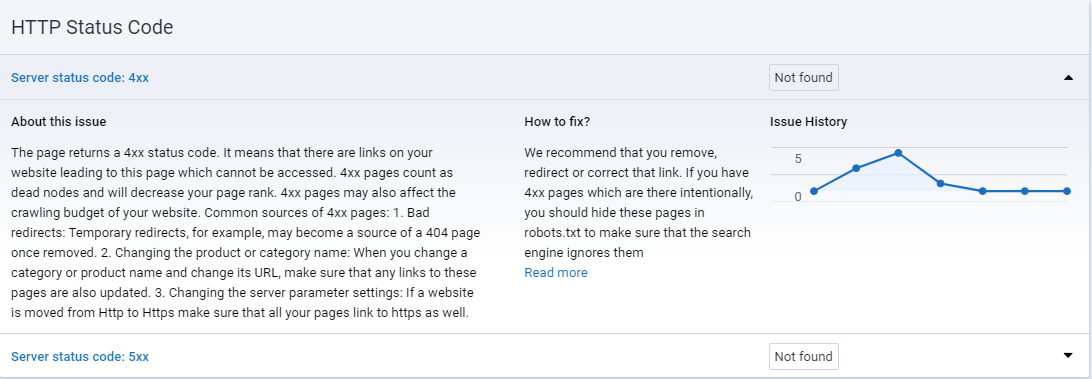1092x379 pixels.
Task: Open the Server status code: 4xx link
Action: [x=80, y=77]
